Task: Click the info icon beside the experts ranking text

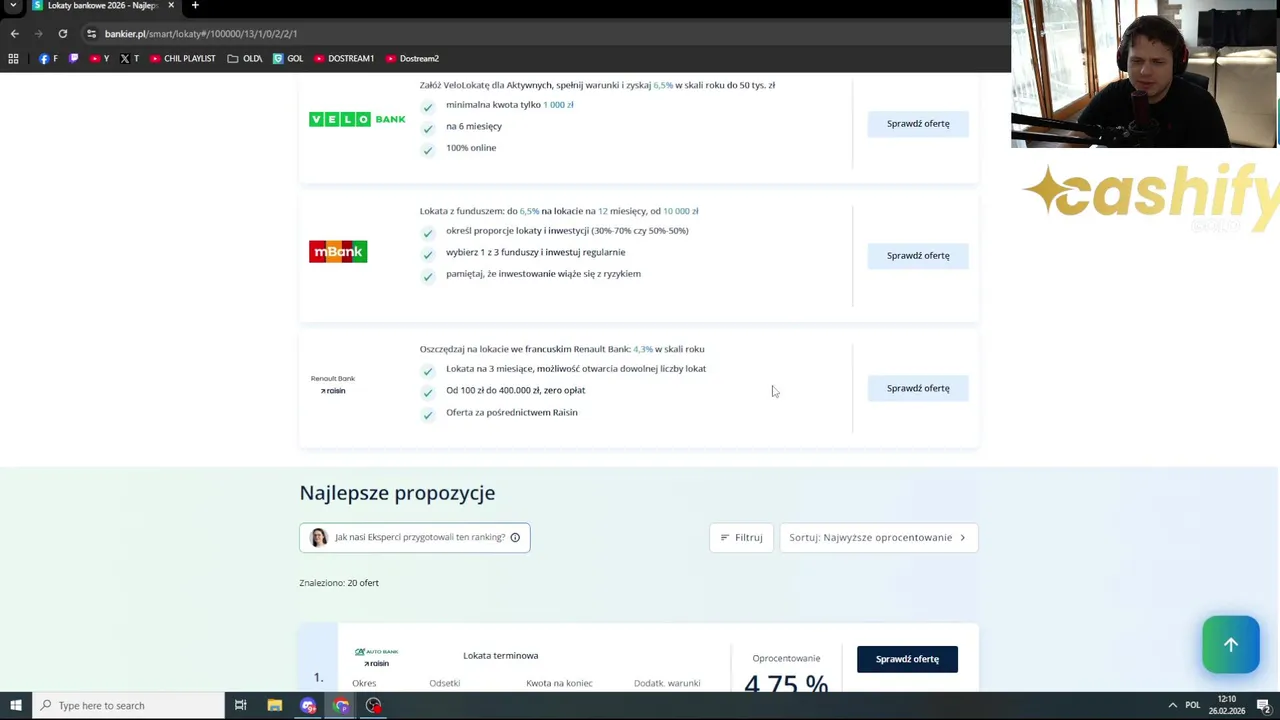Action: (515, 537)
